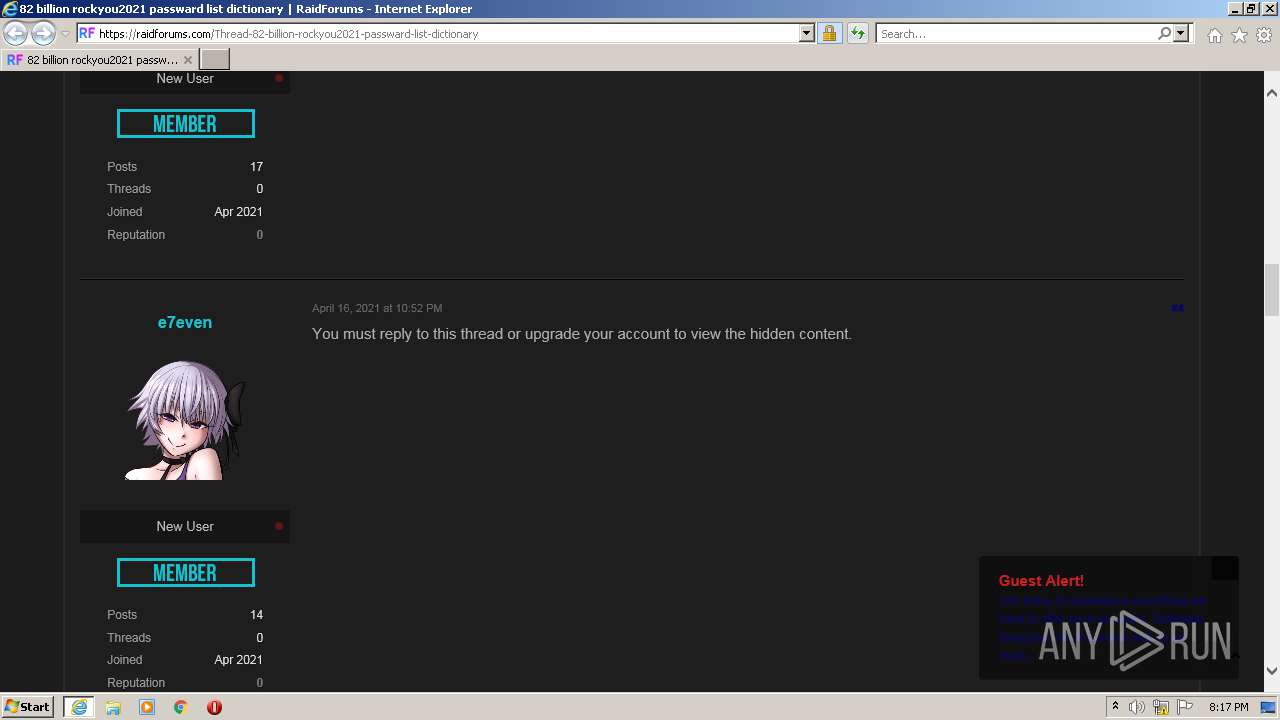Open the Tools gear icon
1280x720 pixels.
pos(1264,35)
